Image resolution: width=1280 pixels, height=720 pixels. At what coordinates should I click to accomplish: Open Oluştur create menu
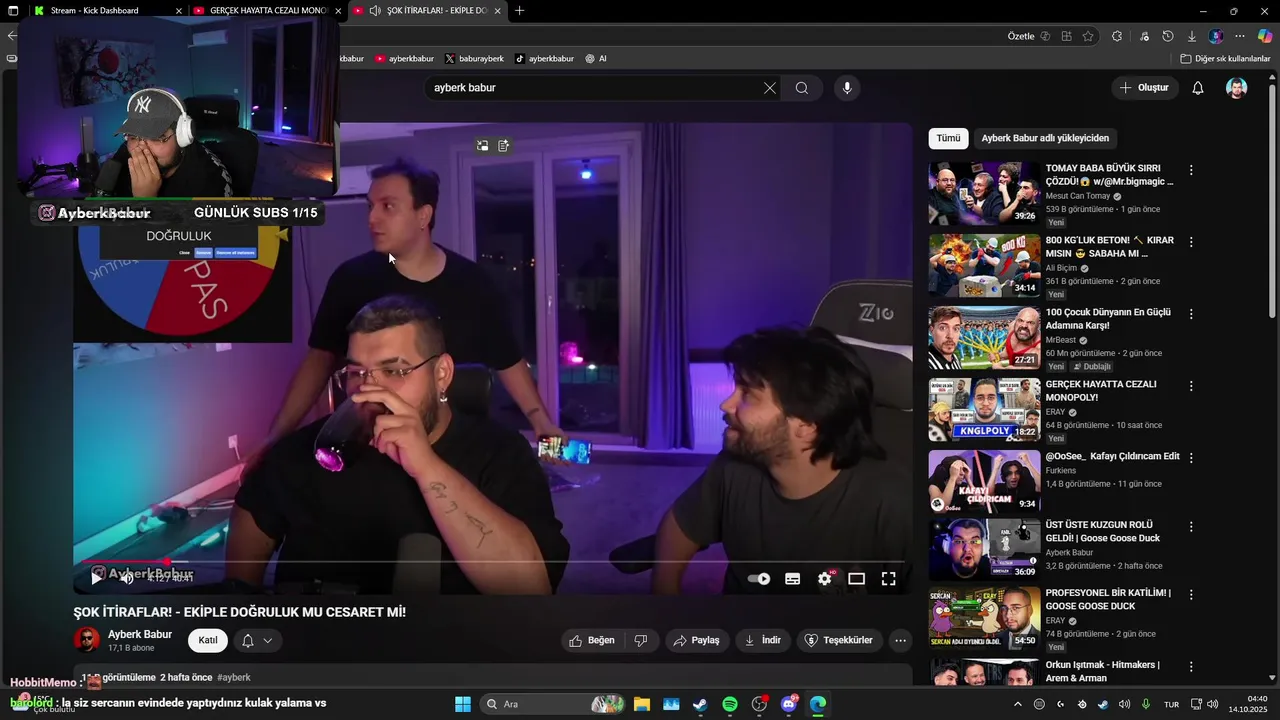coord(1144,88)
